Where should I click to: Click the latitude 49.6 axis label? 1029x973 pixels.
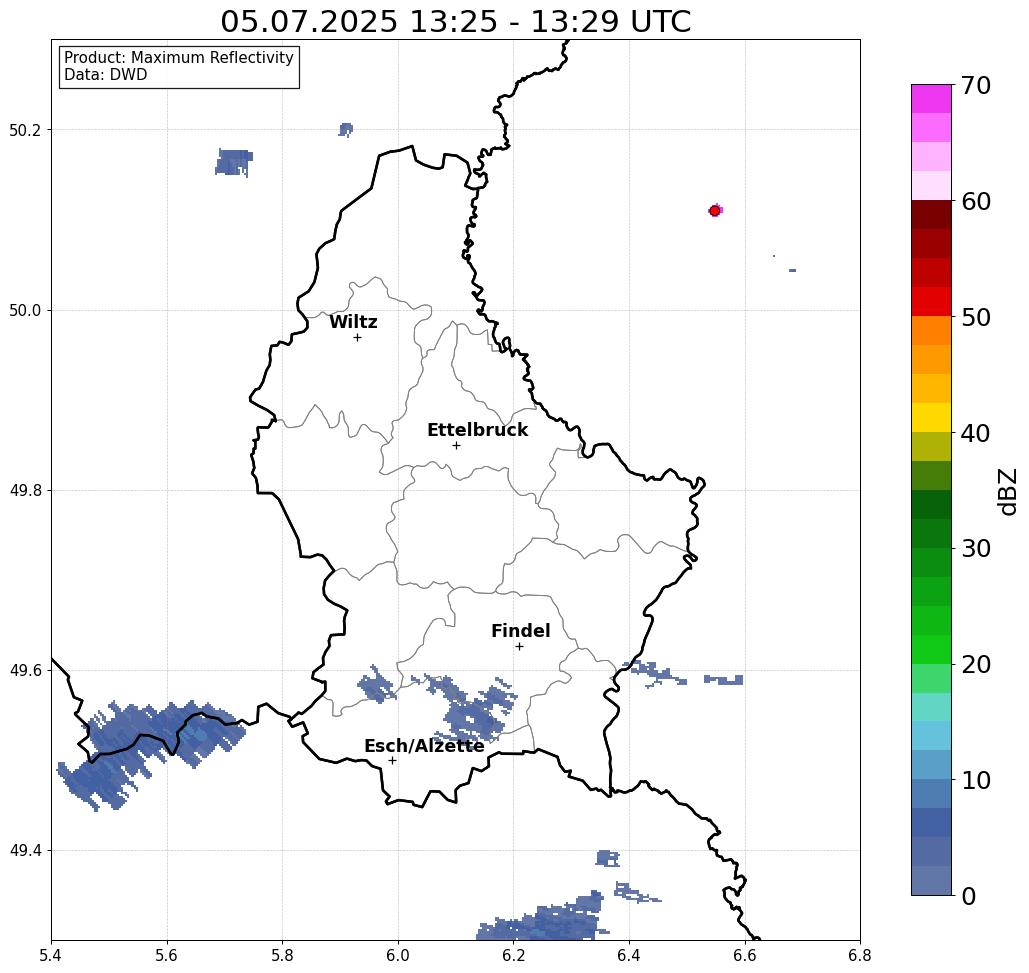(x=25, y=671)
